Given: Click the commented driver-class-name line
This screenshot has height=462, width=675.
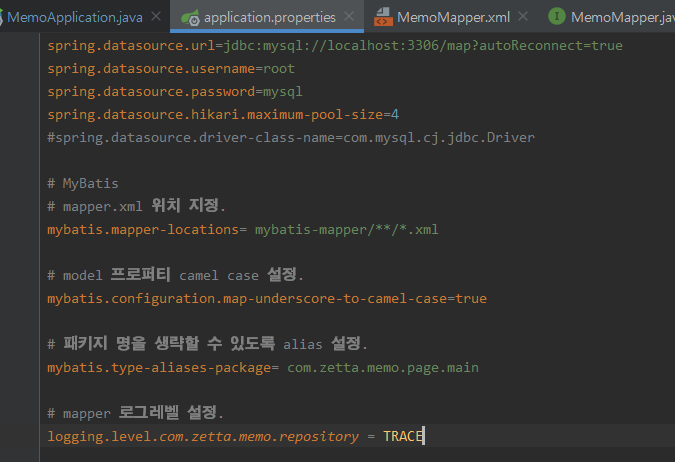Looking at the screenshot, I should (291, 138).
